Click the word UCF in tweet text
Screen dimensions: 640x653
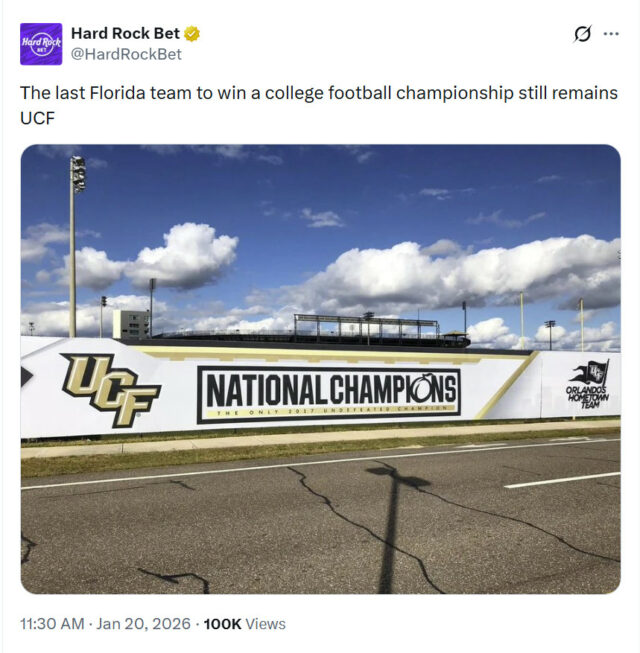tap(36, 118)
